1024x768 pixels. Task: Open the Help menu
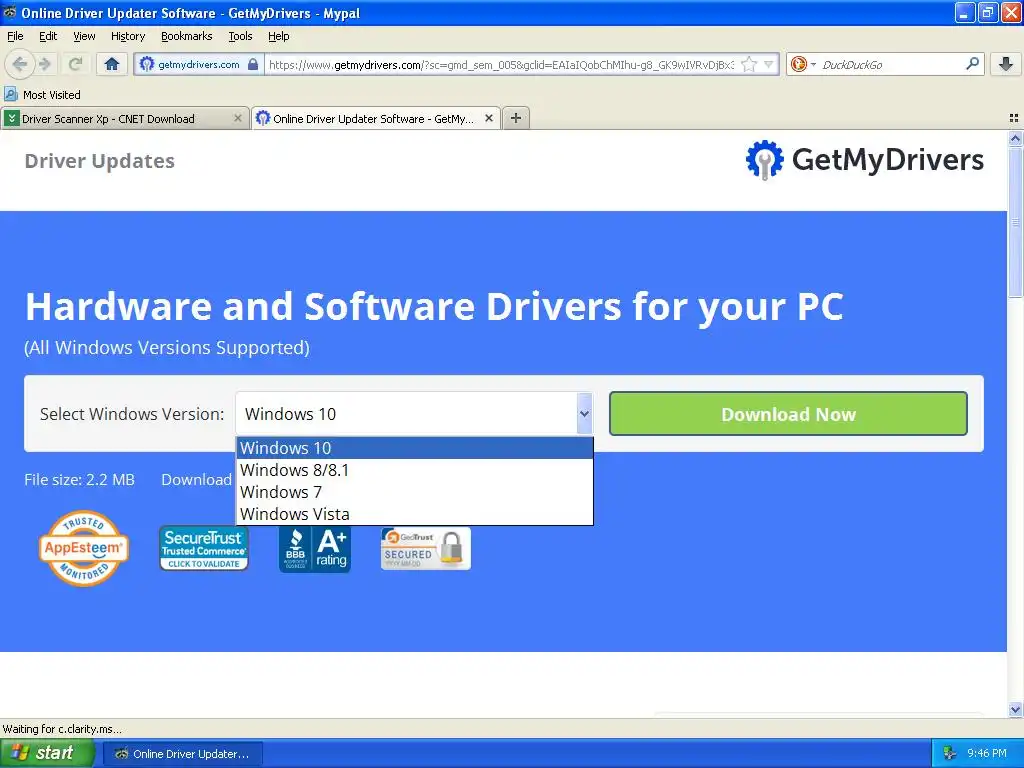[279, 36]
